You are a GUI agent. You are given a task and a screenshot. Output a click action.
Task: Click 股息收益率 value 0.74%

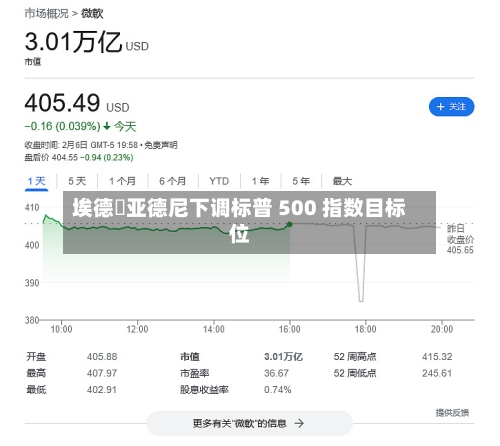click(278, 390)
